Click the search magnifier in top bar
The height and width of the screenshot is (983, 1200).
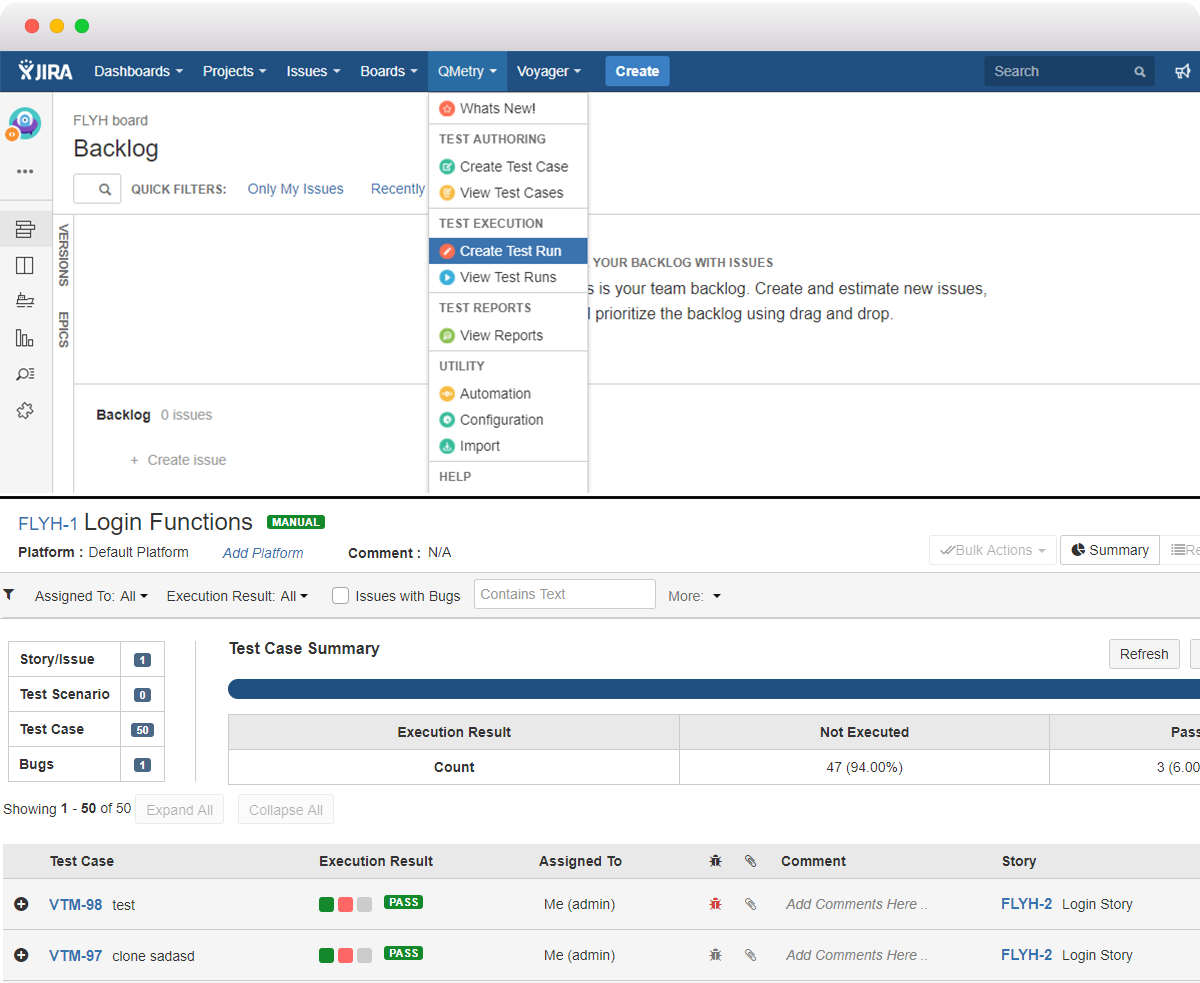(1140, 72)
